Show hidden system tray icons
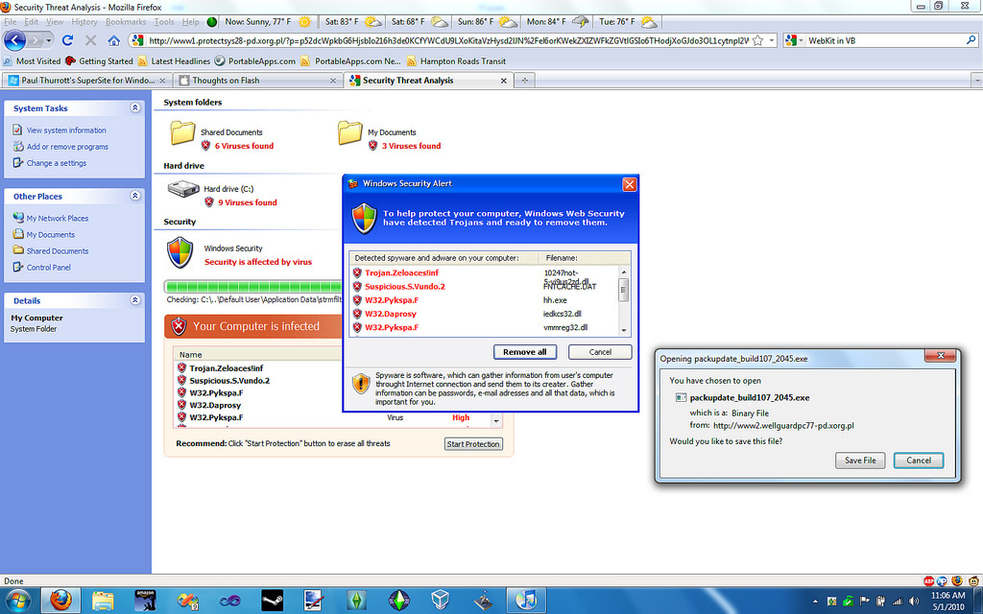The height and width of the screenshot is (614, 983). tap(815, 601)
